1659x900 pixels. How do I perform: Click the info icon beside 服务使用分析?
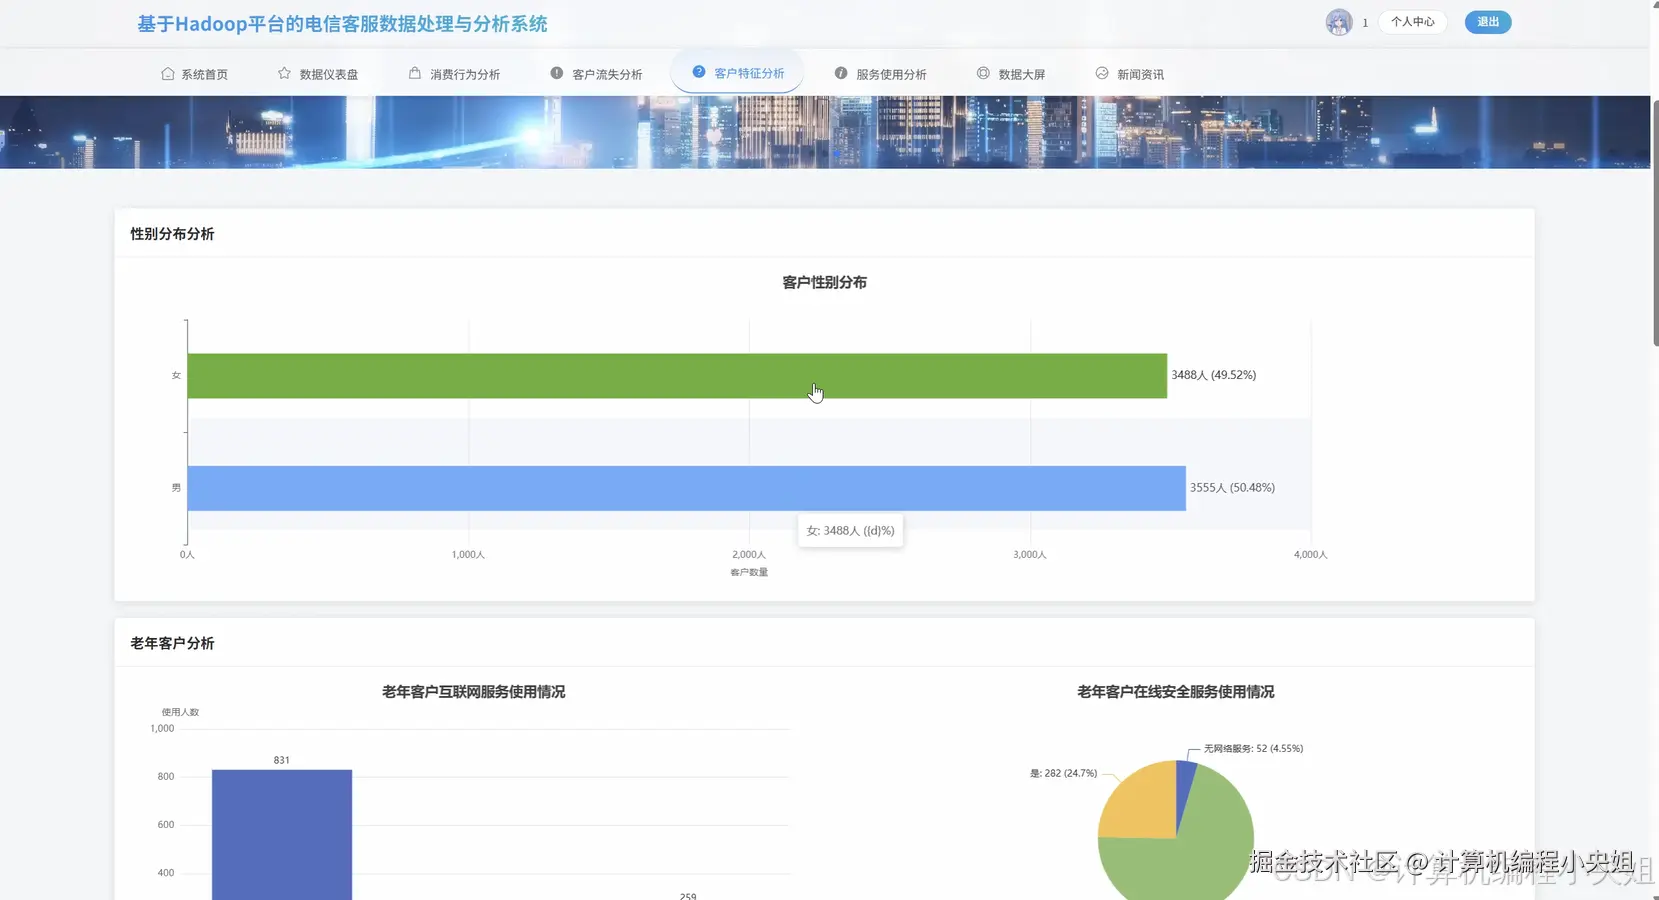click(841, 73)
